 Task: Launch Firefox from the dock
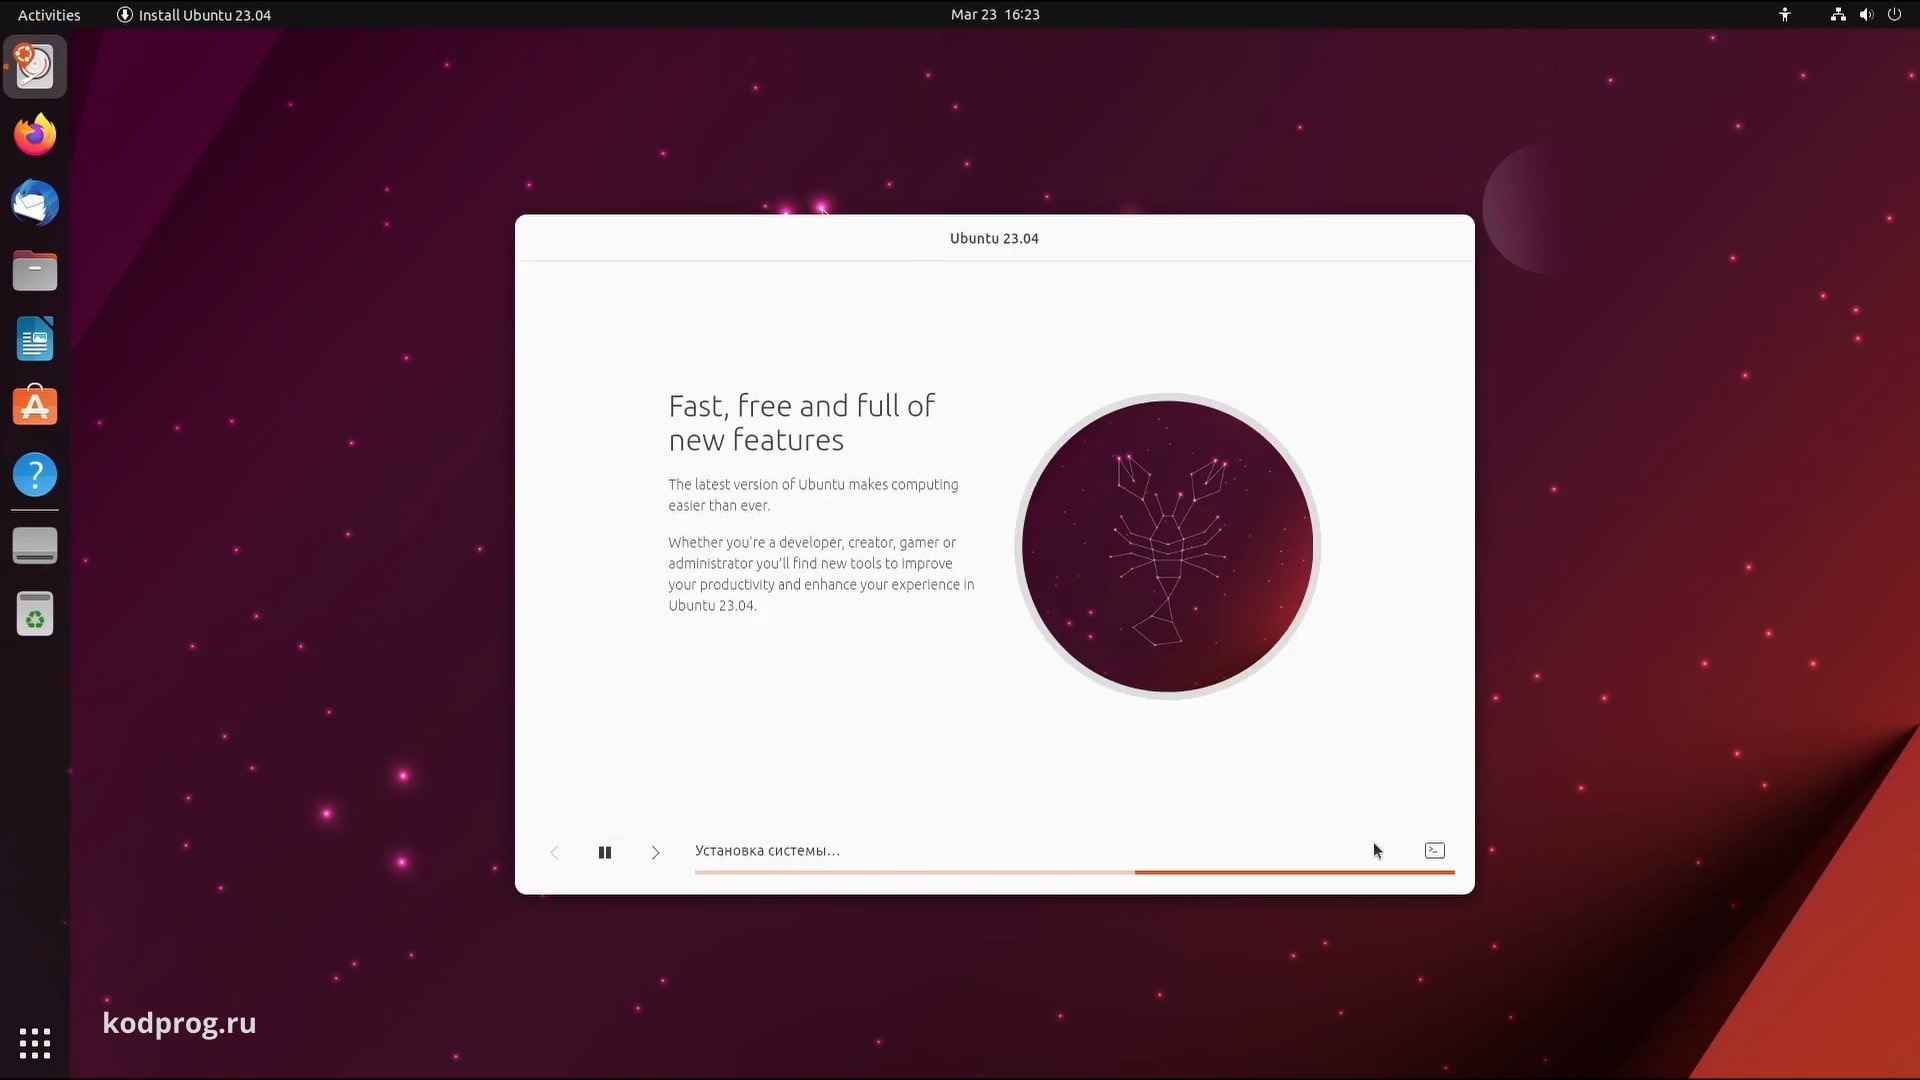(x=35, y=134)
